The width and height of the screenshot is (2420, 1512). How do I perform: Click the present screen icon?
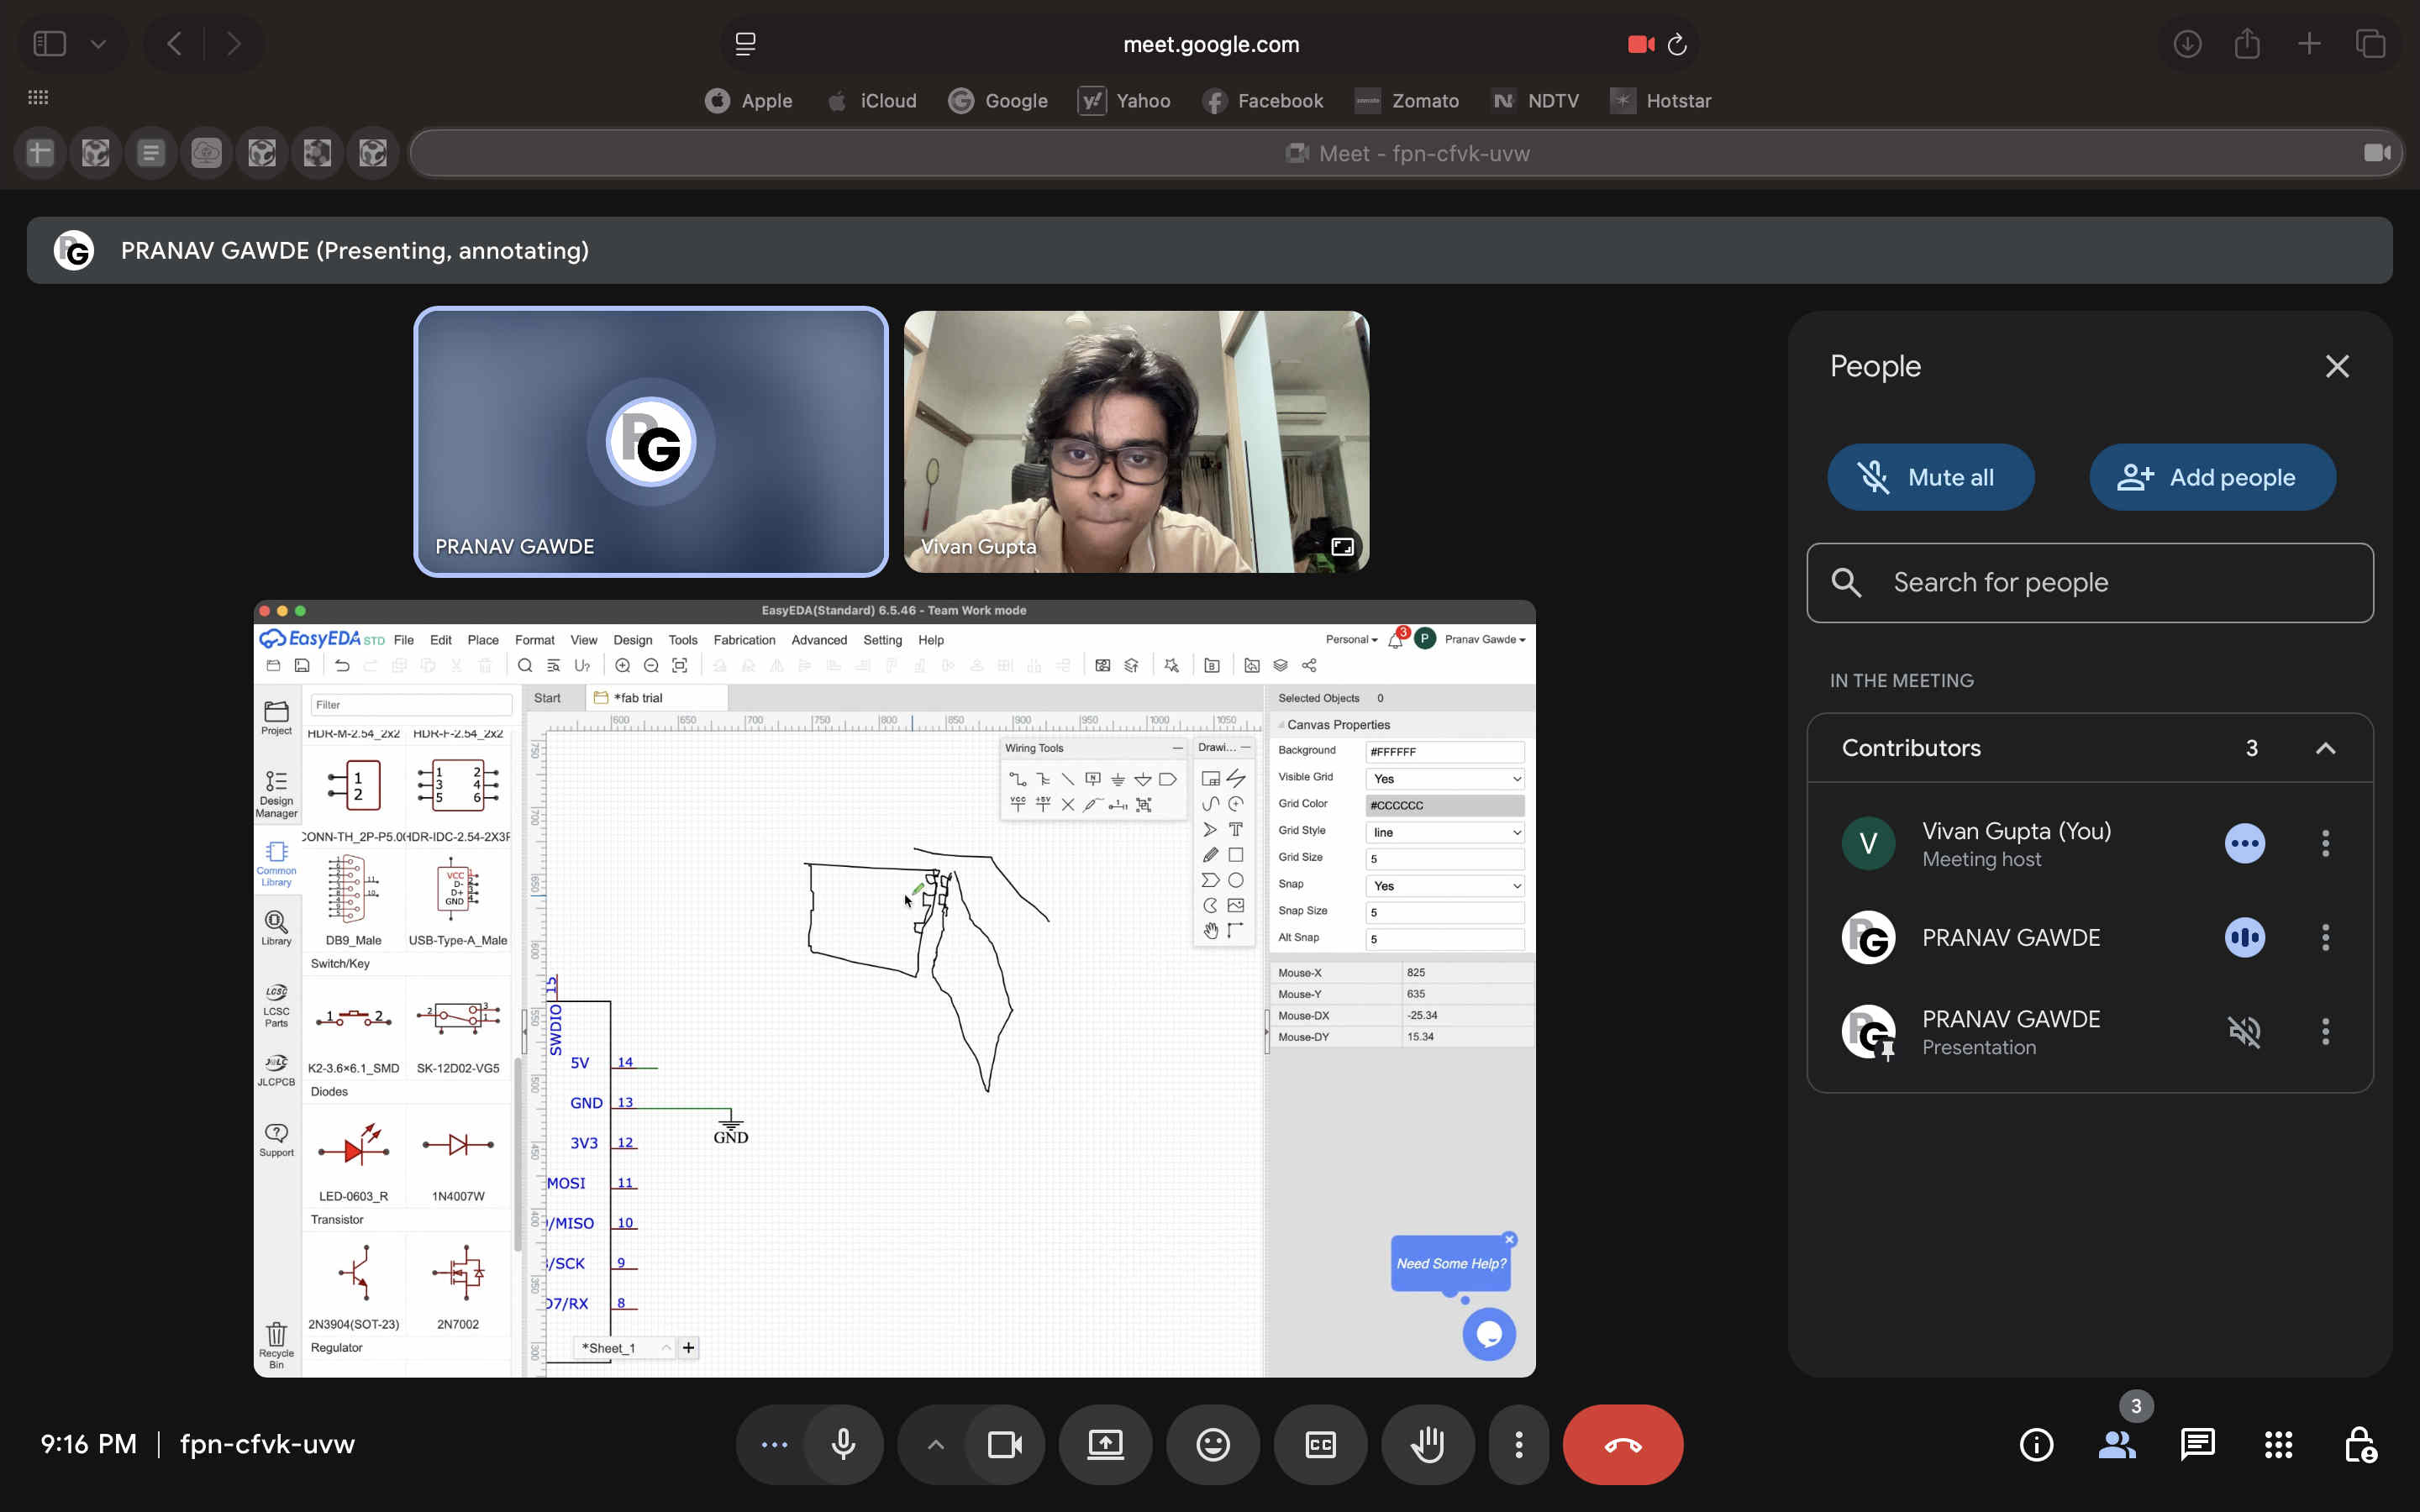click(1105, 1444)
